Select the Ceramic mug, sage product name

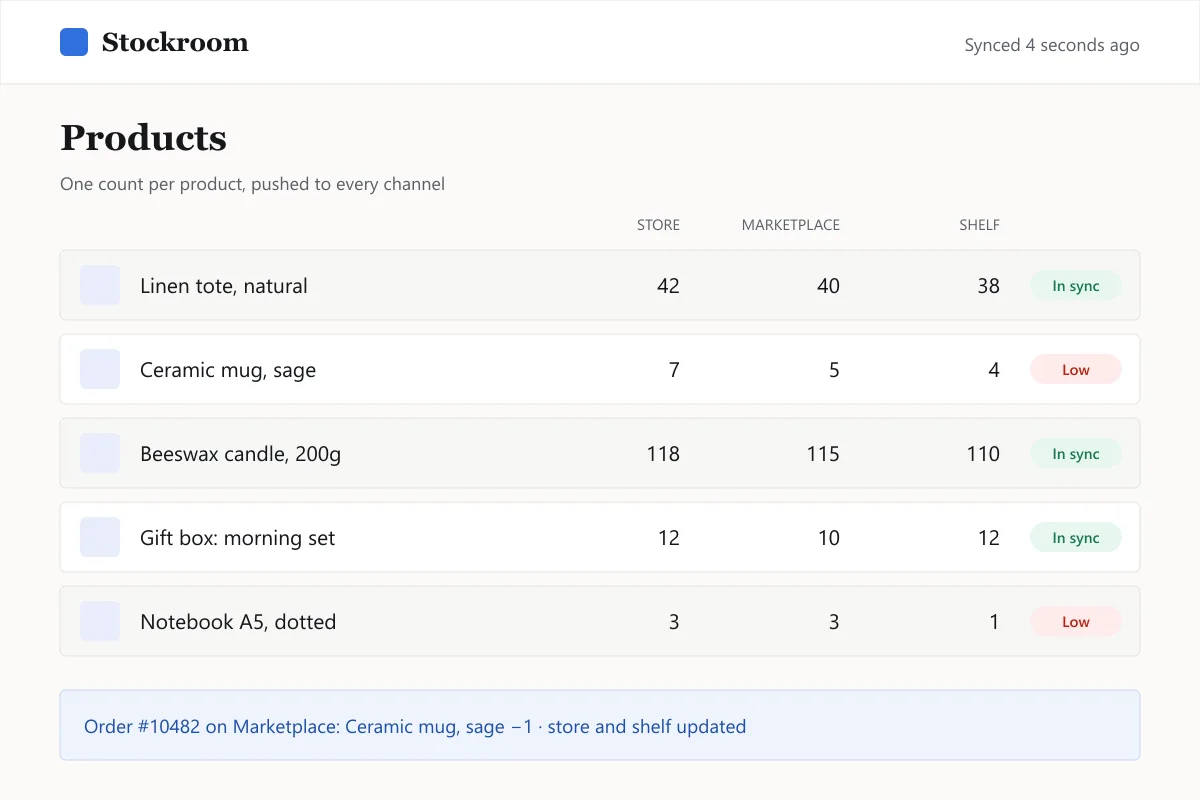[x=228, y=370]
